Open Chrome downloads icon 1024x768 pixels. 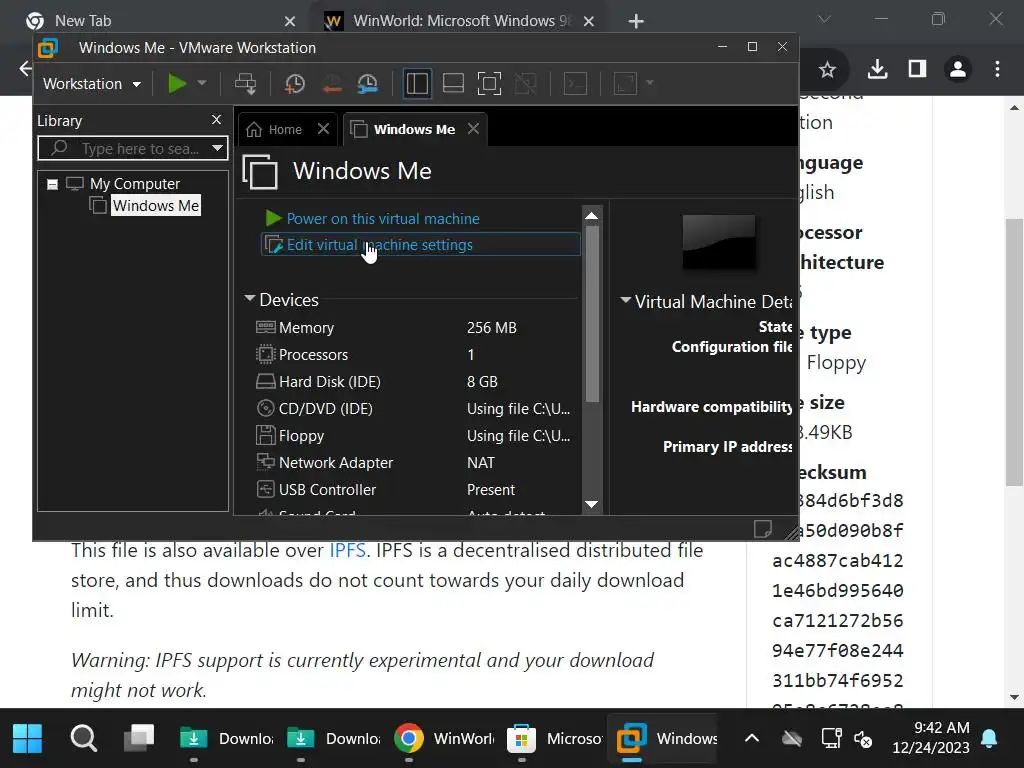pyautogui.click(x=877, y=69)
